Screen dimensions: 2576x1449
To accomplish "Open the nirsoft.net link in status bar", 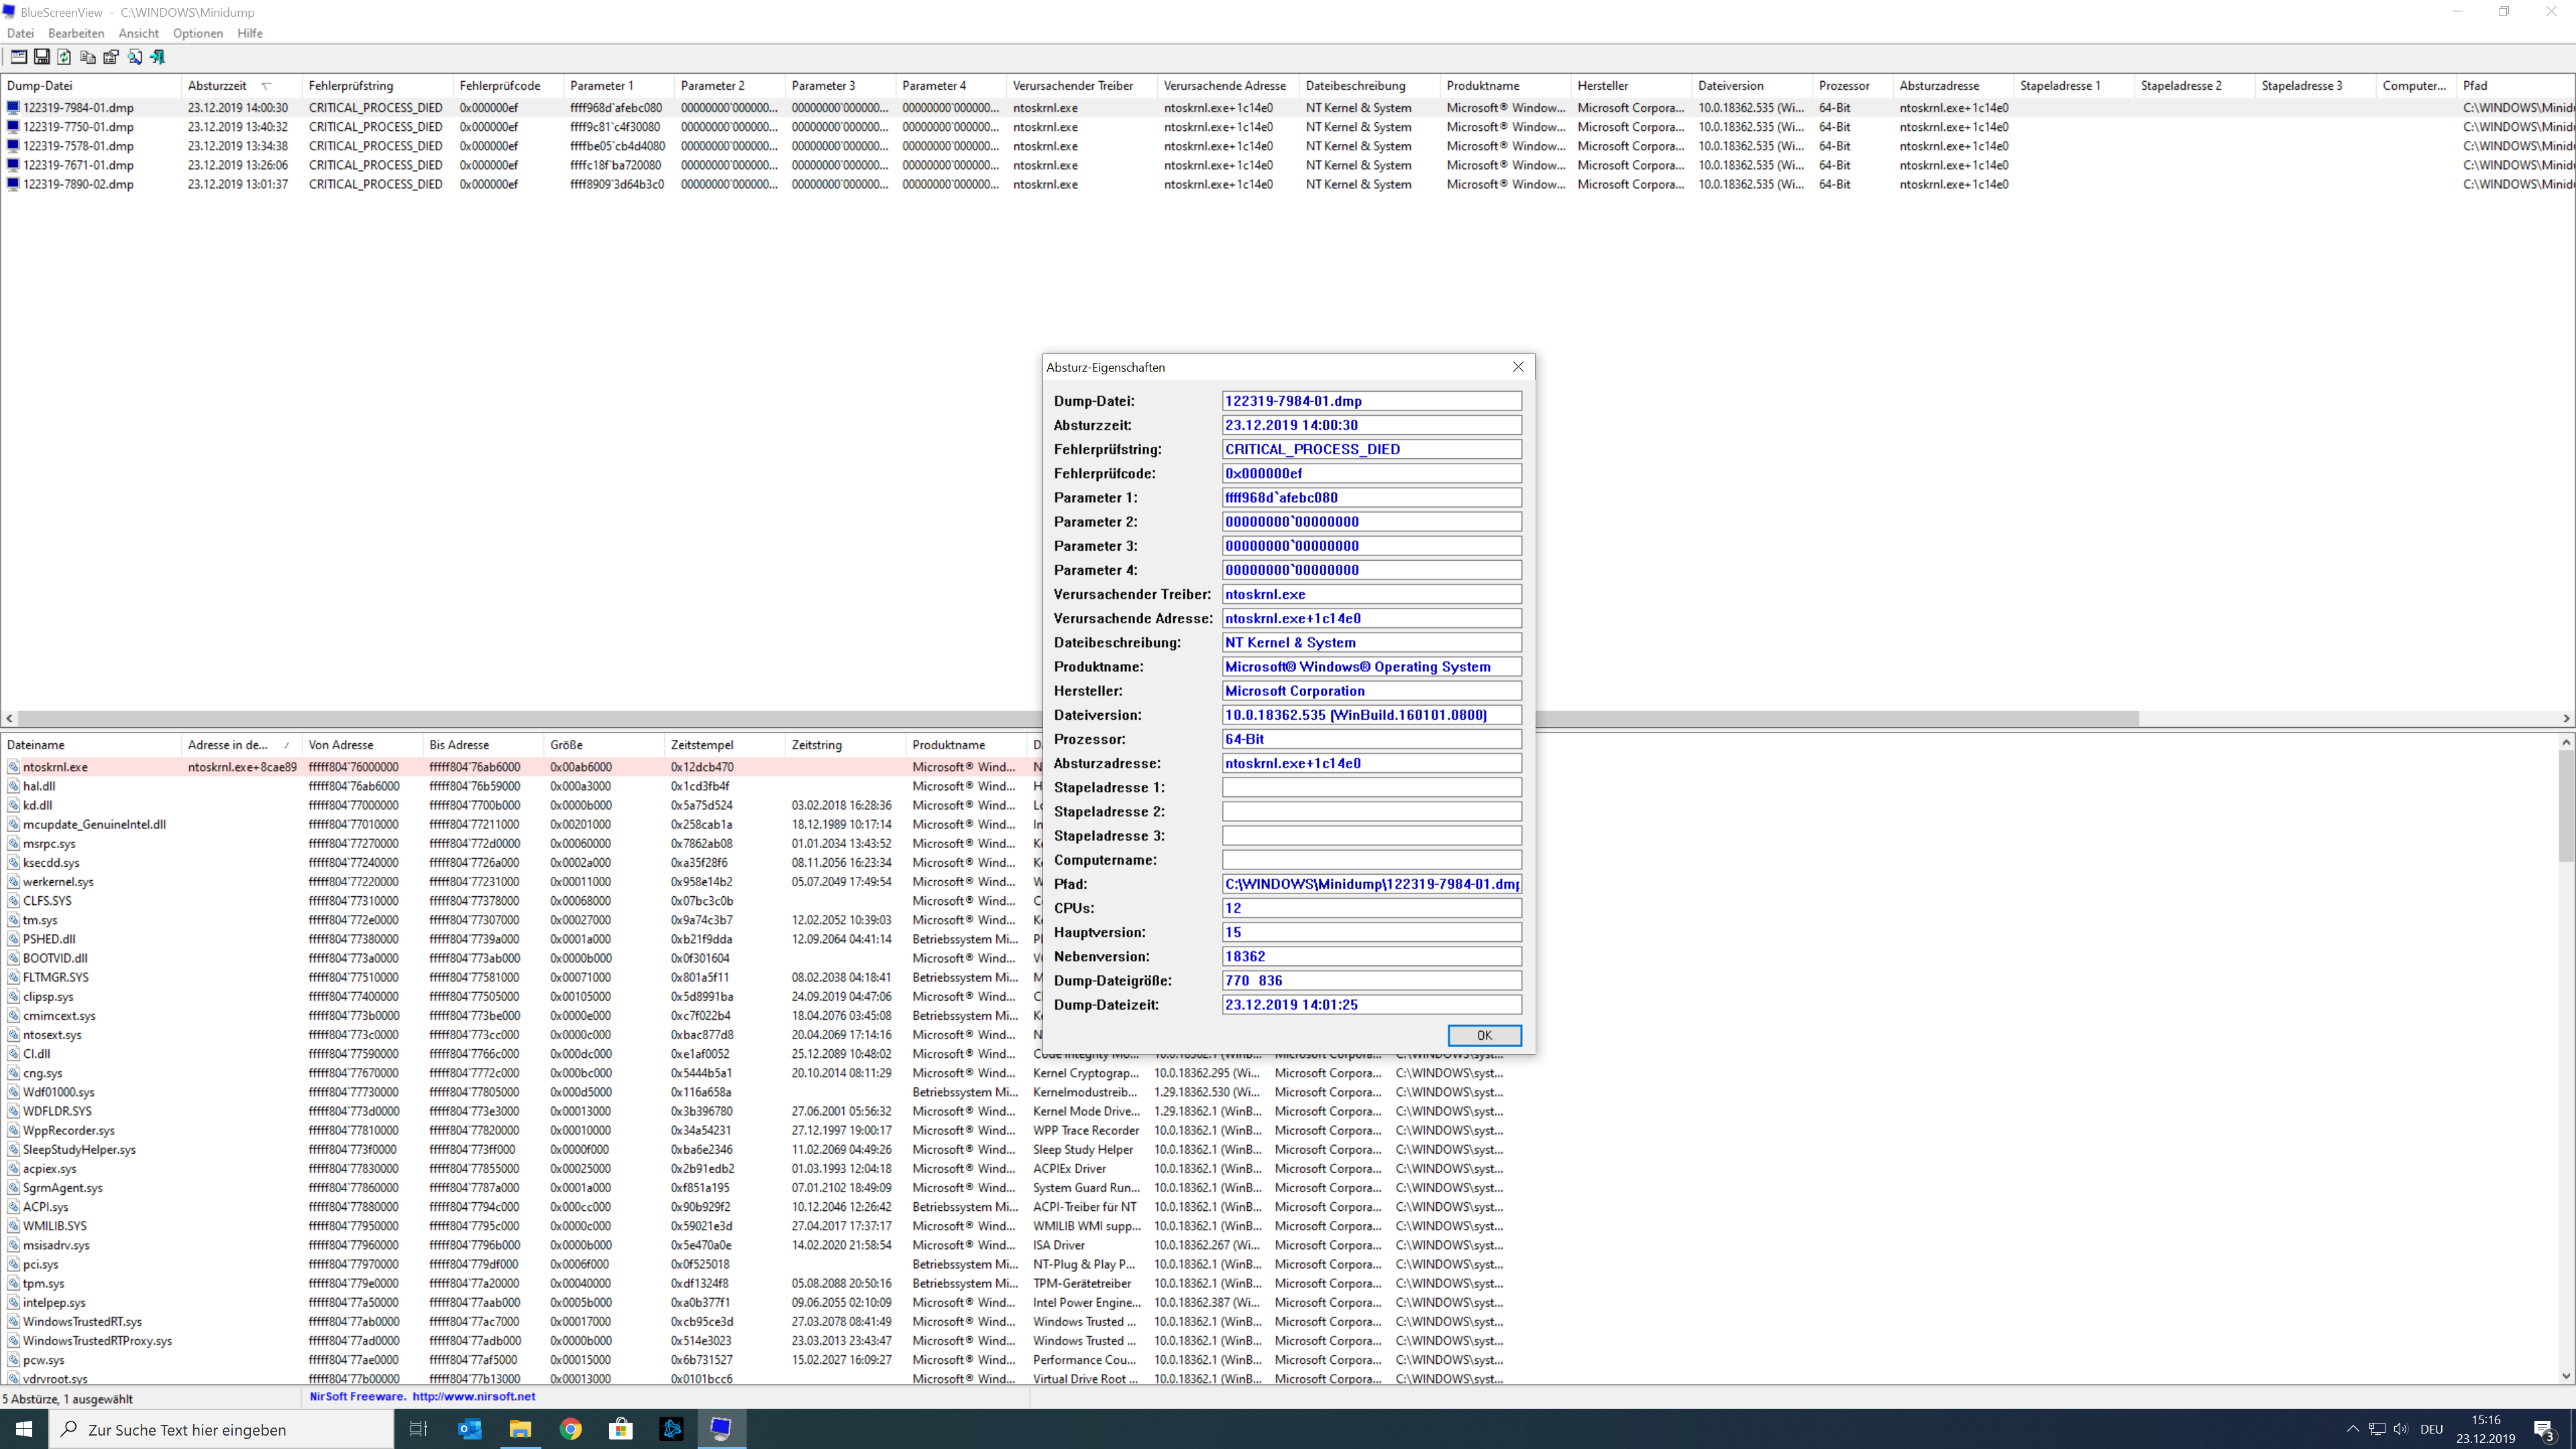I will click(473, 1397).
